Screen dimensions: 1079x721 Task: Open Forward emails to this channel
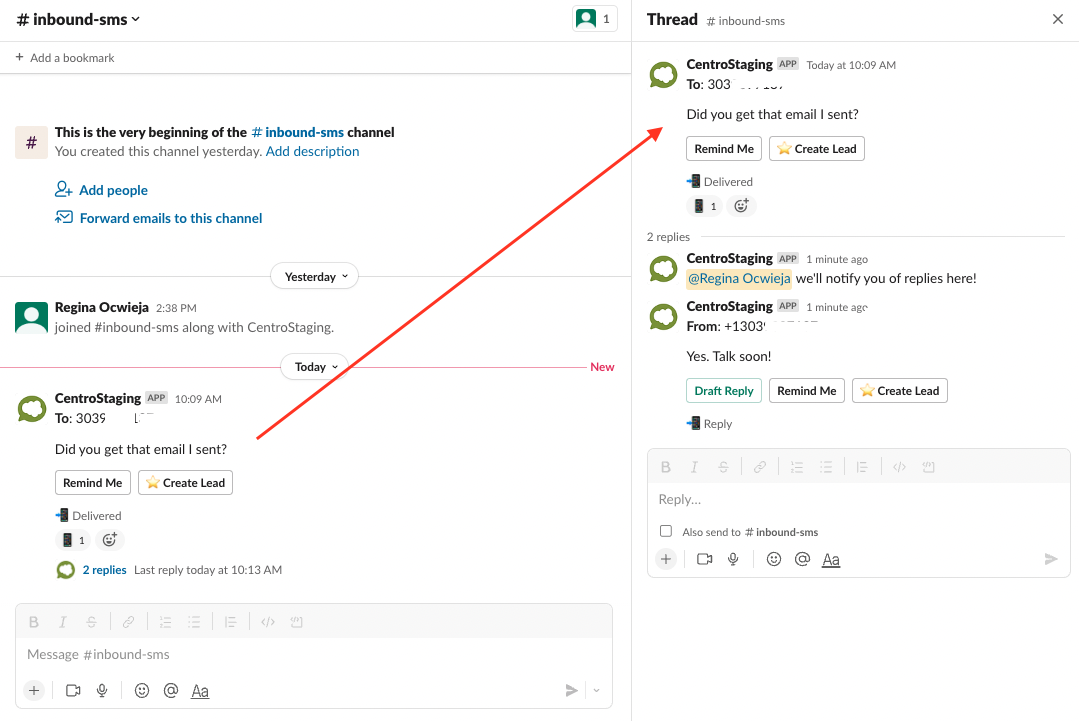click(x=158, y=218)
